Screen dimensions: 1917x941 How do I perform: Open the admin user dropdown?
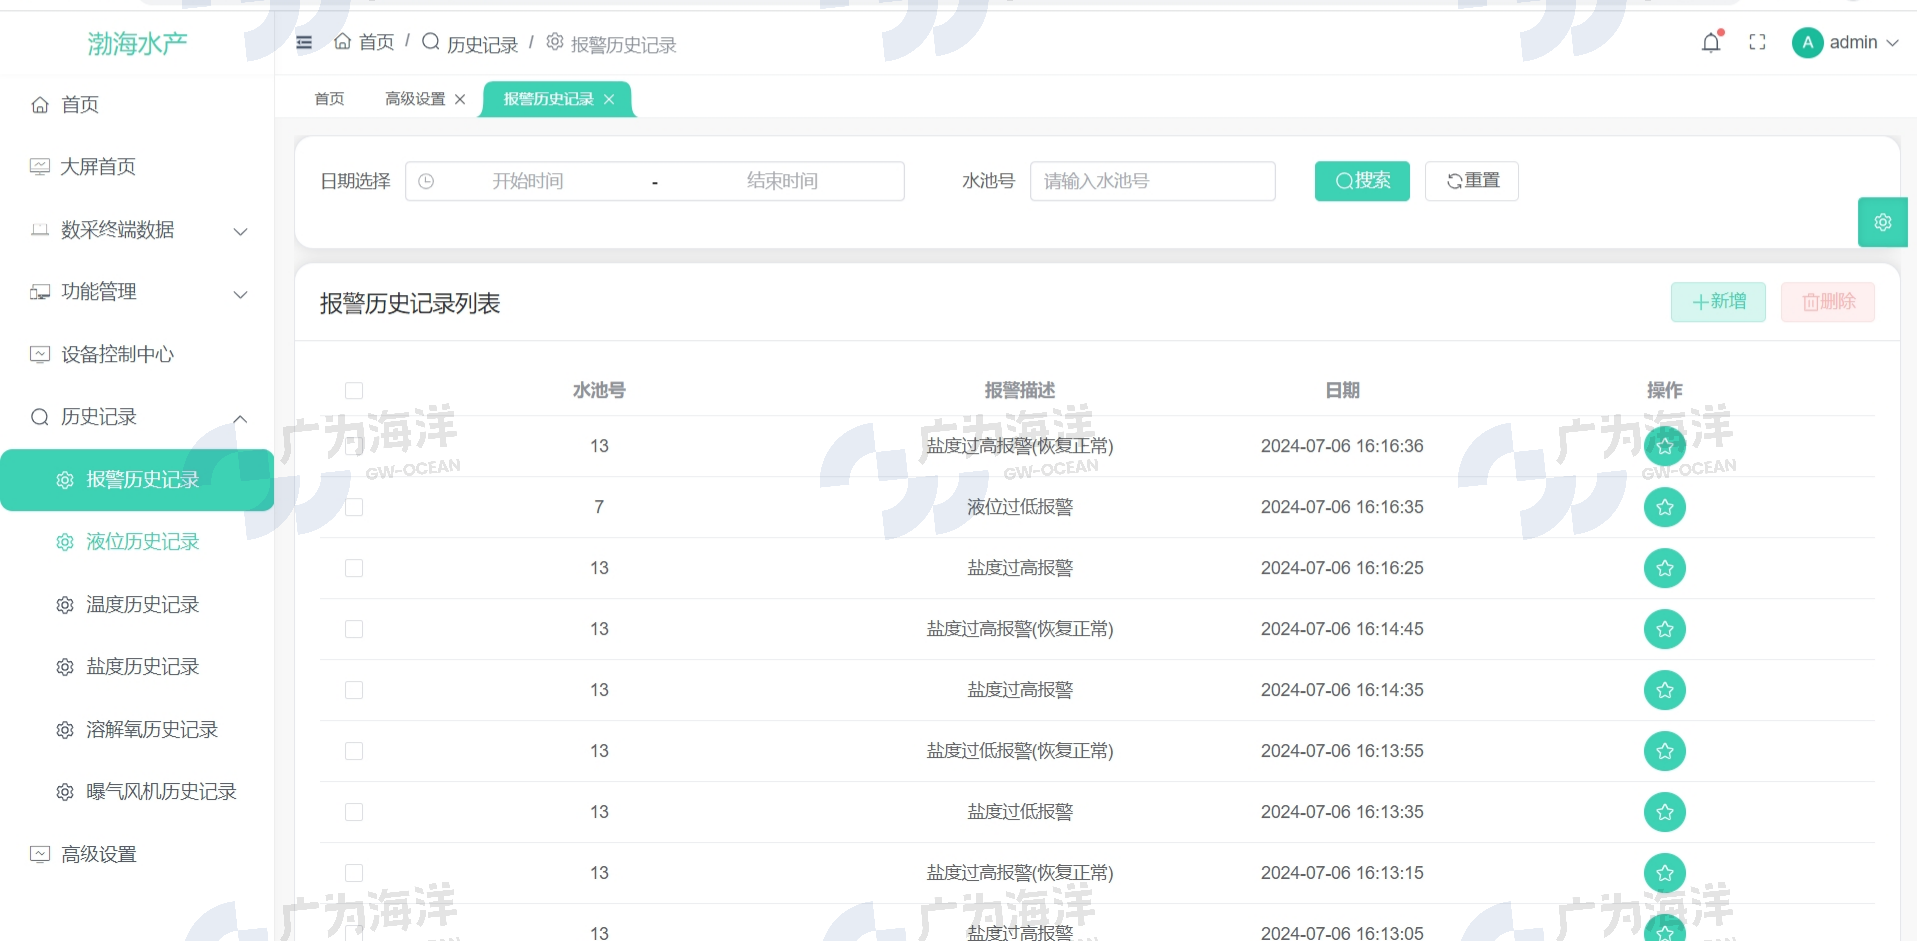(1845, 42)
